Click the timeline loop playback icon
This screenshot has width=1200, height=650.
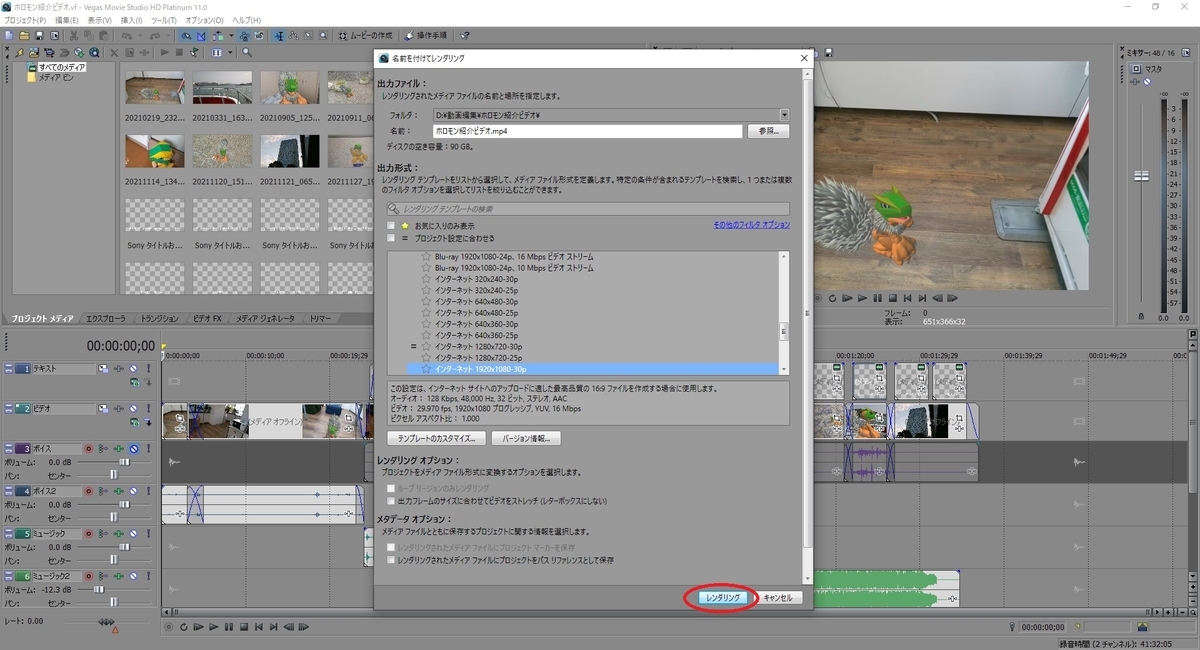click(183, 627)
